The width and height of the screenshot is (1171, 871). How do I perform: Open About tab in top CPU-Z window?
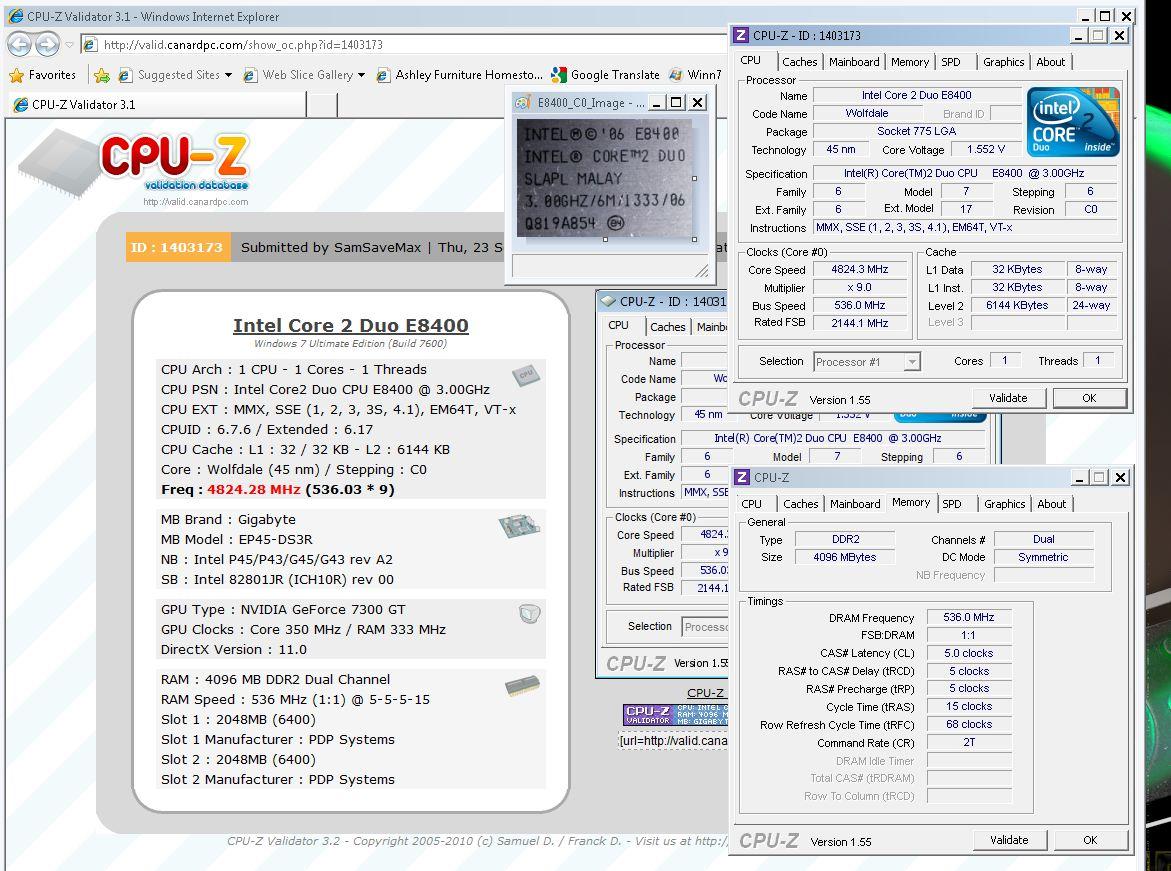point(1051,62)
